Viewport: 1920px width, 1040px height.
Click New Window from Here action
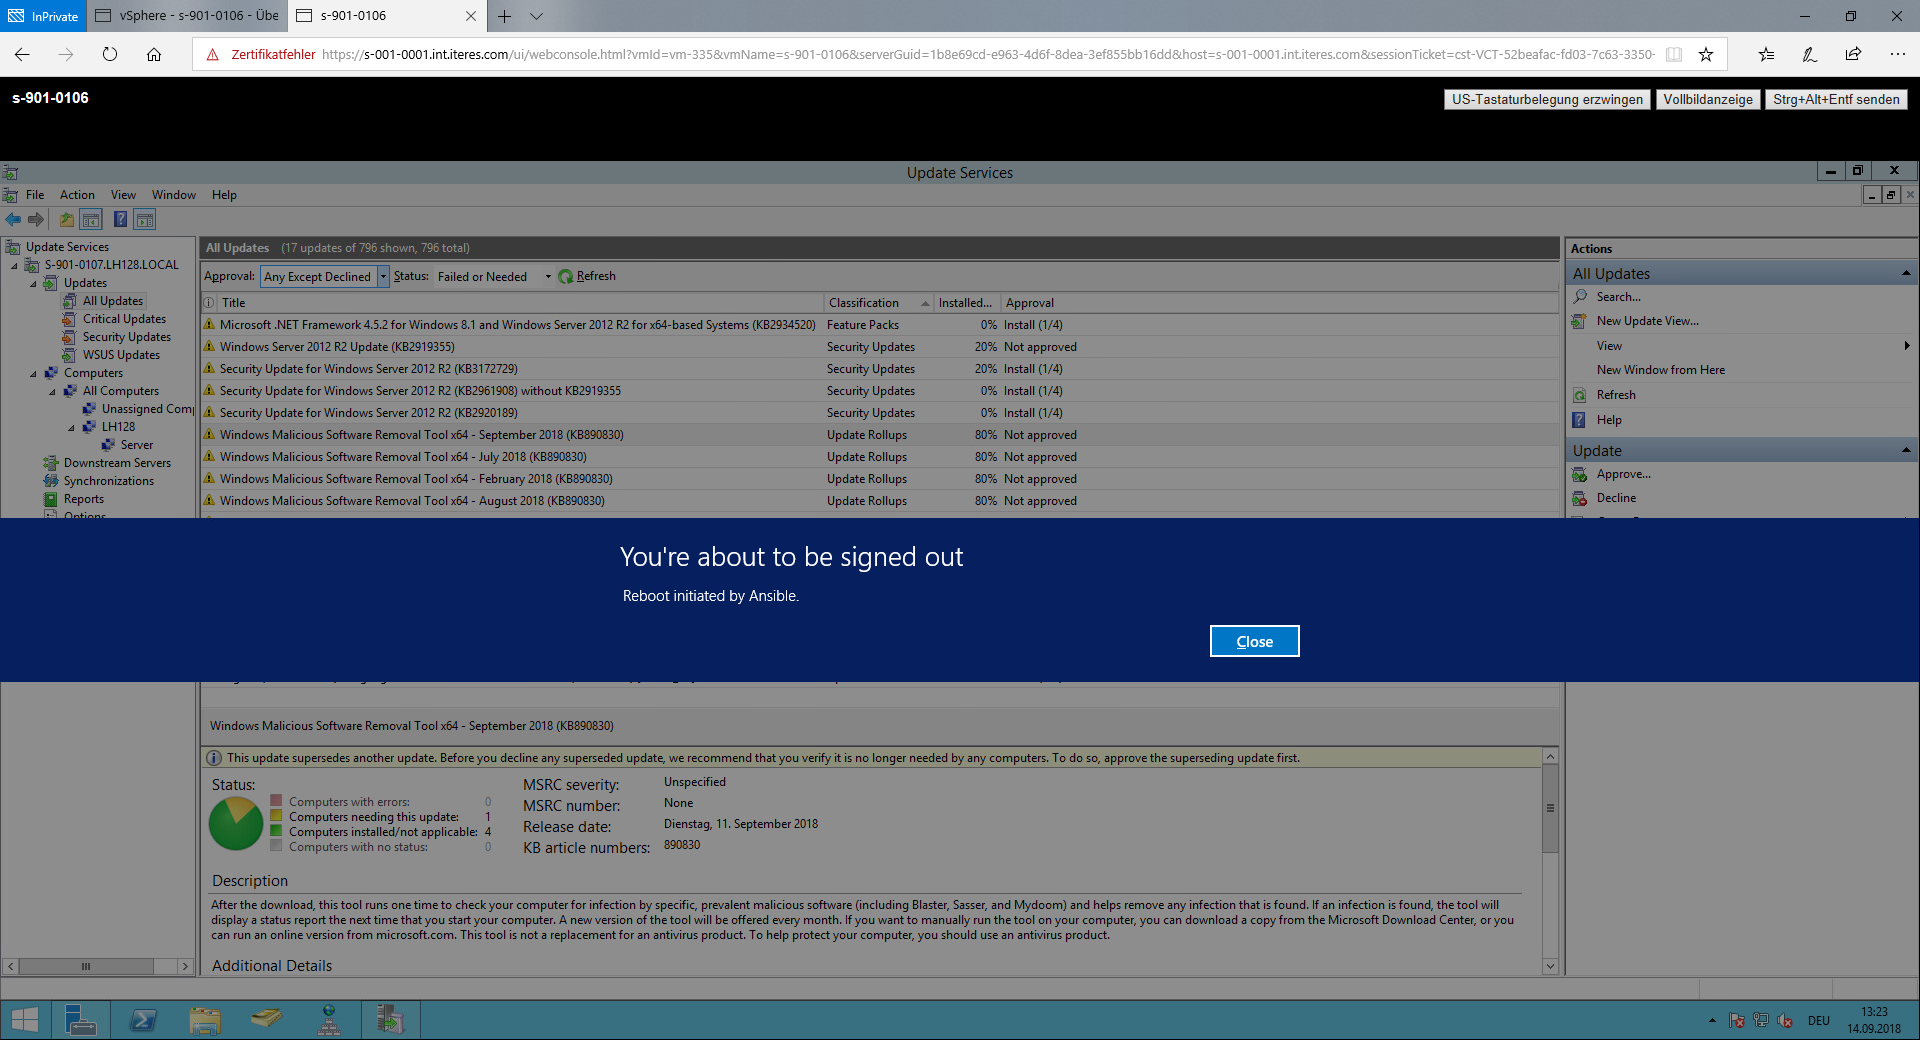(x=1660, y=370)
